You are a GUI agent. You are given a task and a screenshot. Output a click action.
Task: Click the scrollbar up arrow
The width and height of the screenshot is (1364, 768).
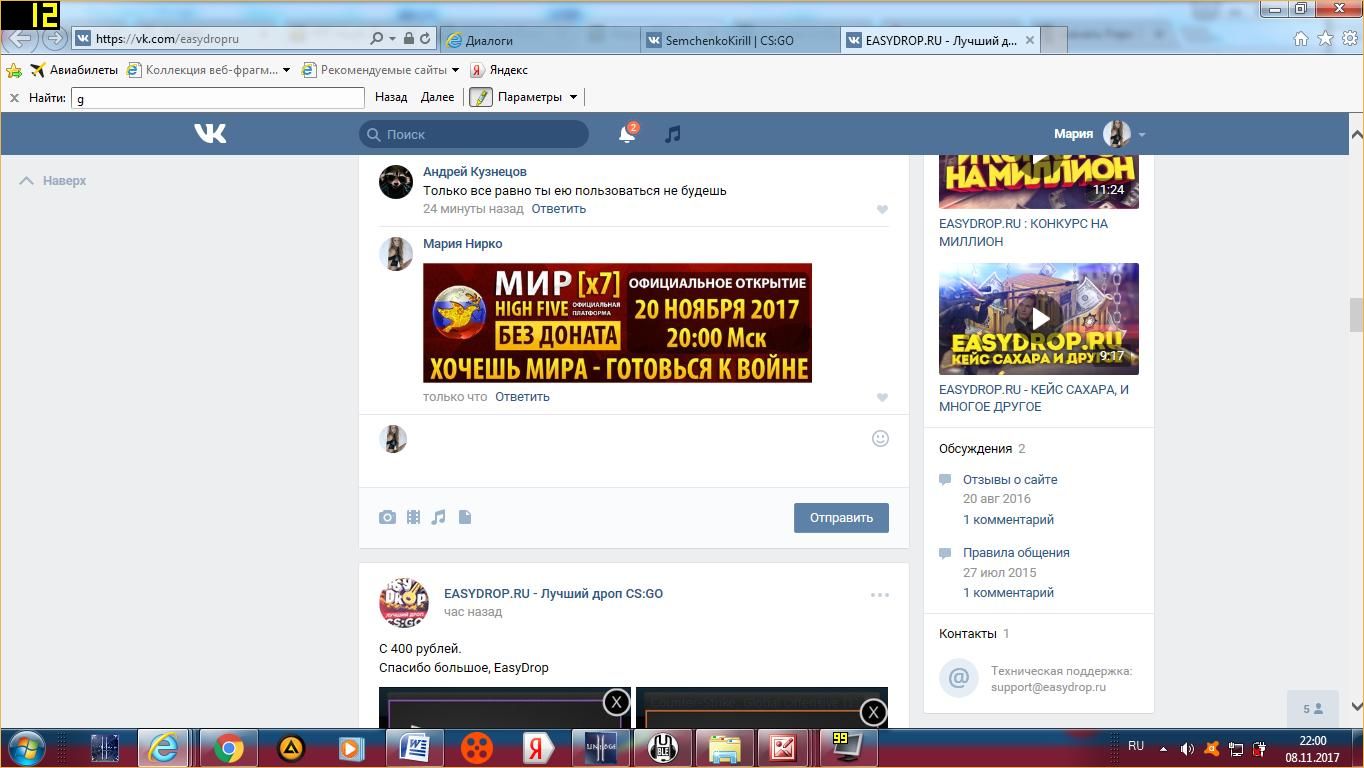coord(1356,134)
